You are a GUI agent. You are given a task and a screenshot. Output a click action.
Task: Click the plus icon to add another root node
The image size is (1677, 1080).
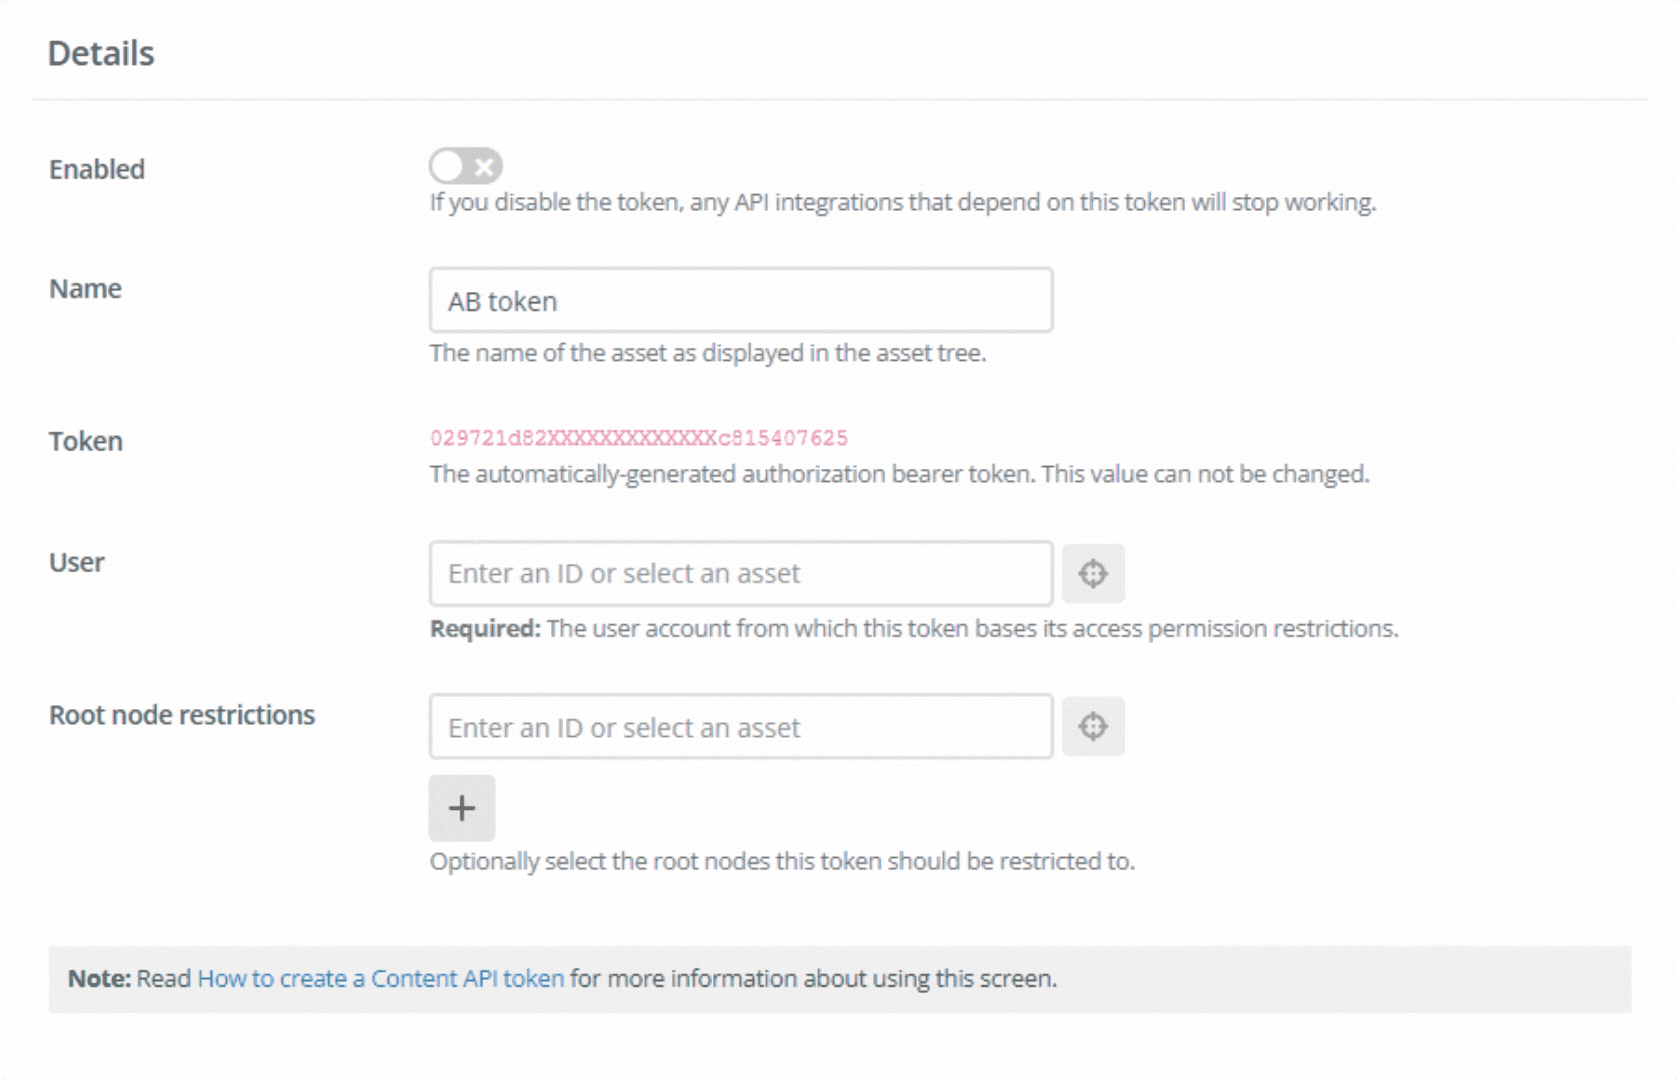click(461, 807)
